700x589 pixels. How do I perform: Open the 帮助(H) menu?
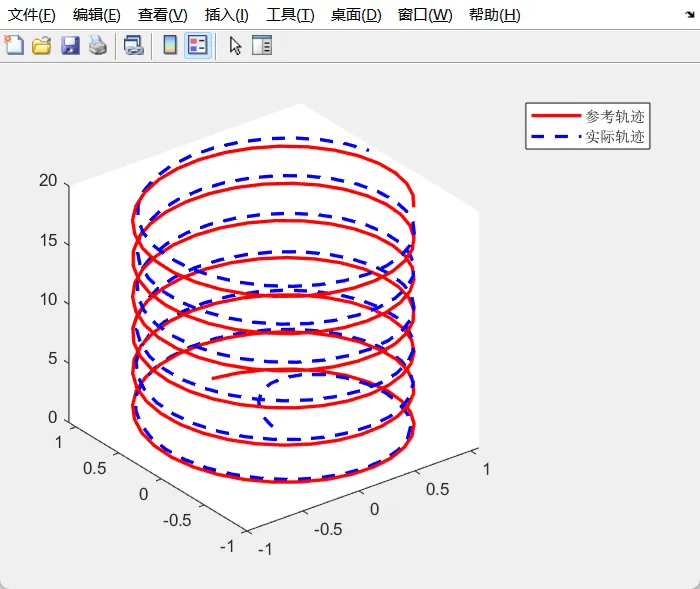494,15
